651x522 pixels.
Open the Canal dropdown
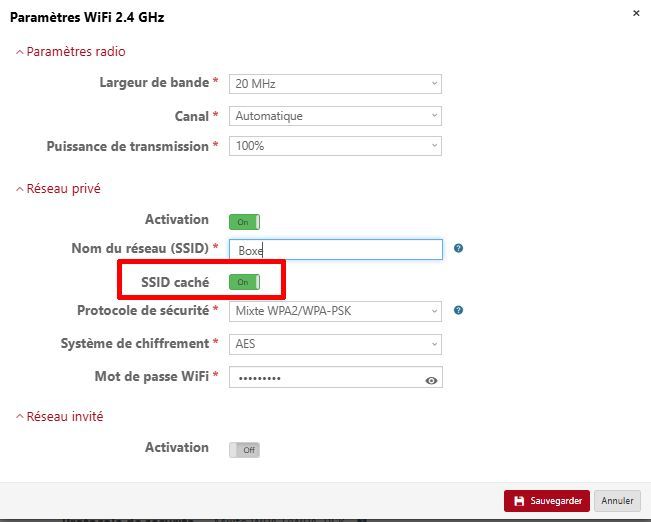coord(335,116)
